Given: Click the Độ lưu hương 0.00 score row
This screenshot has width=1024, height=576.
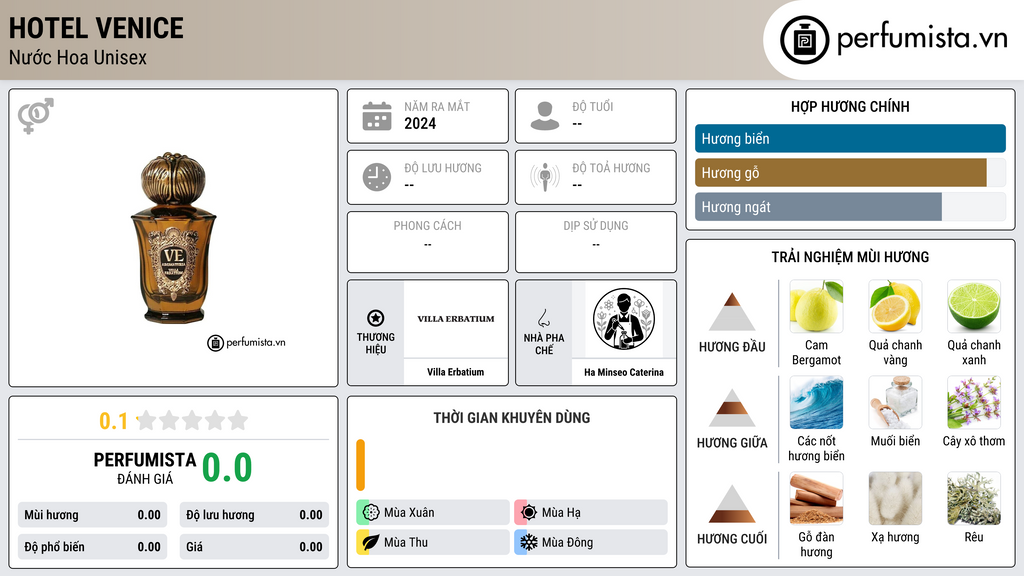Looking at the screenshot, I should click(x=254, y=515).
